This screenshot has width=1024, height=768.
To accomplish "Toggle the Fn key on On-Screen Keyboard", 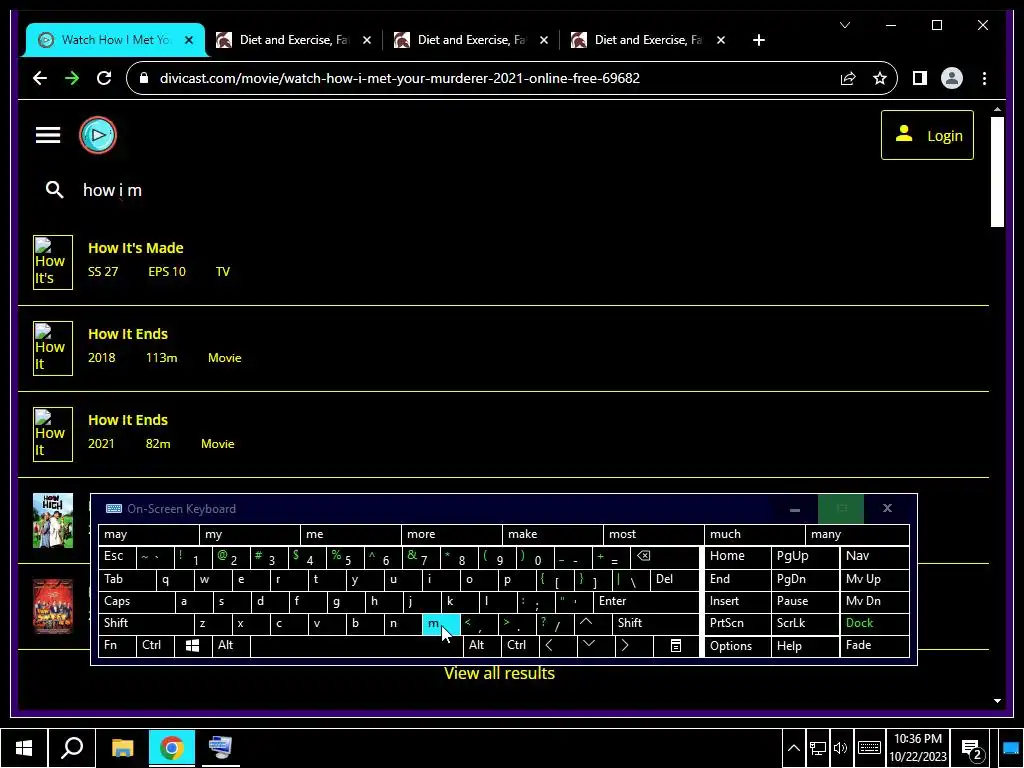I will pos(117,645).
